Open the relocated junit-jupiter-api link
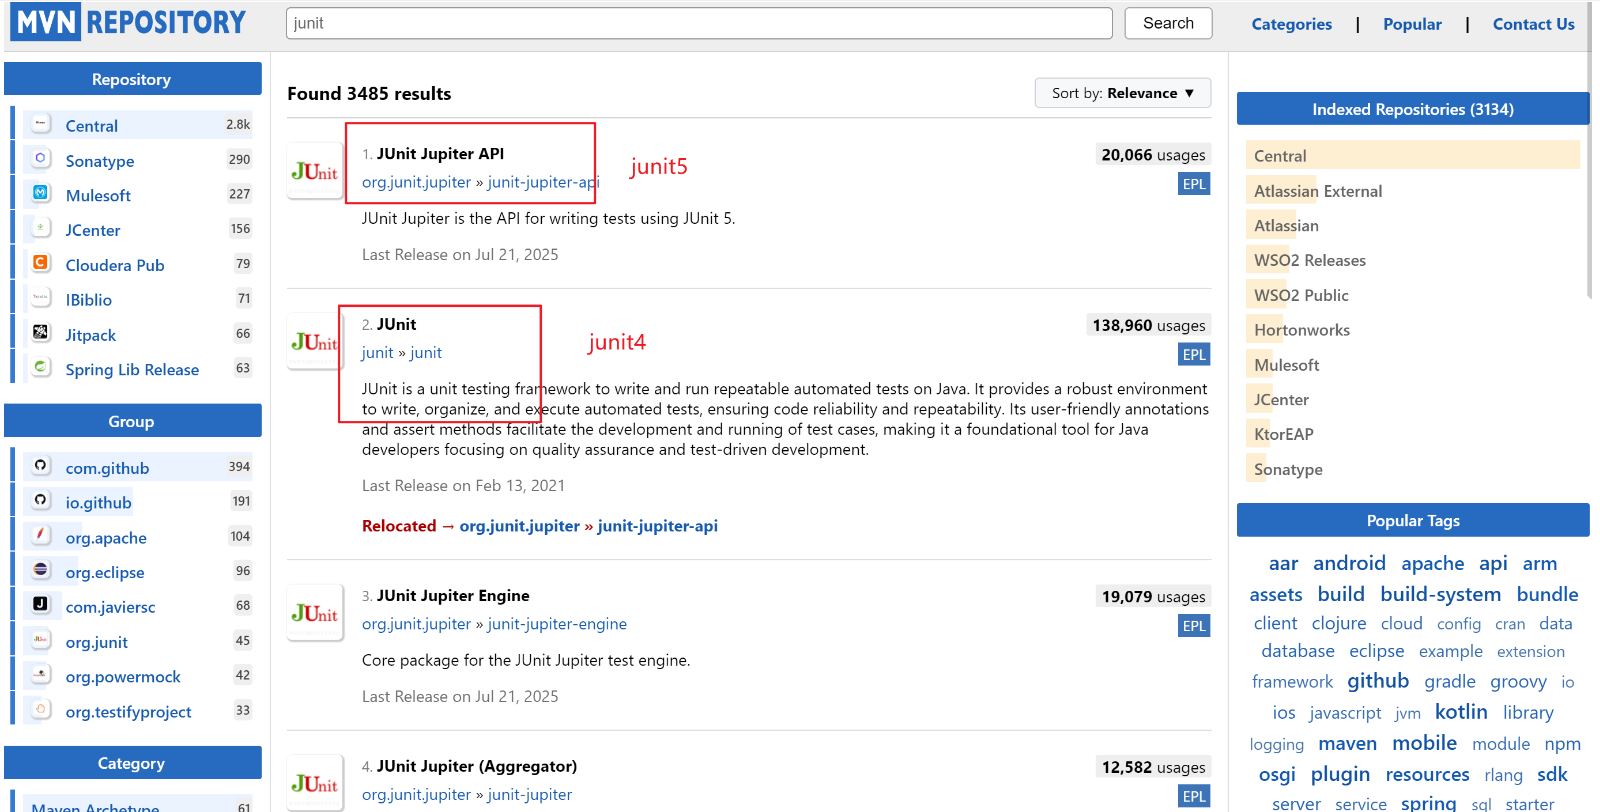 tap(657, 526)
